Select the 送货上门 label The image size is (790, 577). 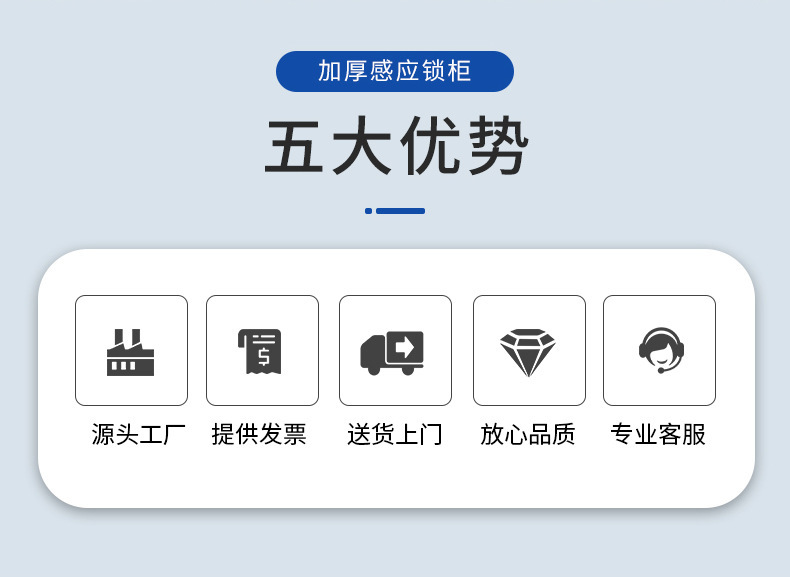click(394, 434)
